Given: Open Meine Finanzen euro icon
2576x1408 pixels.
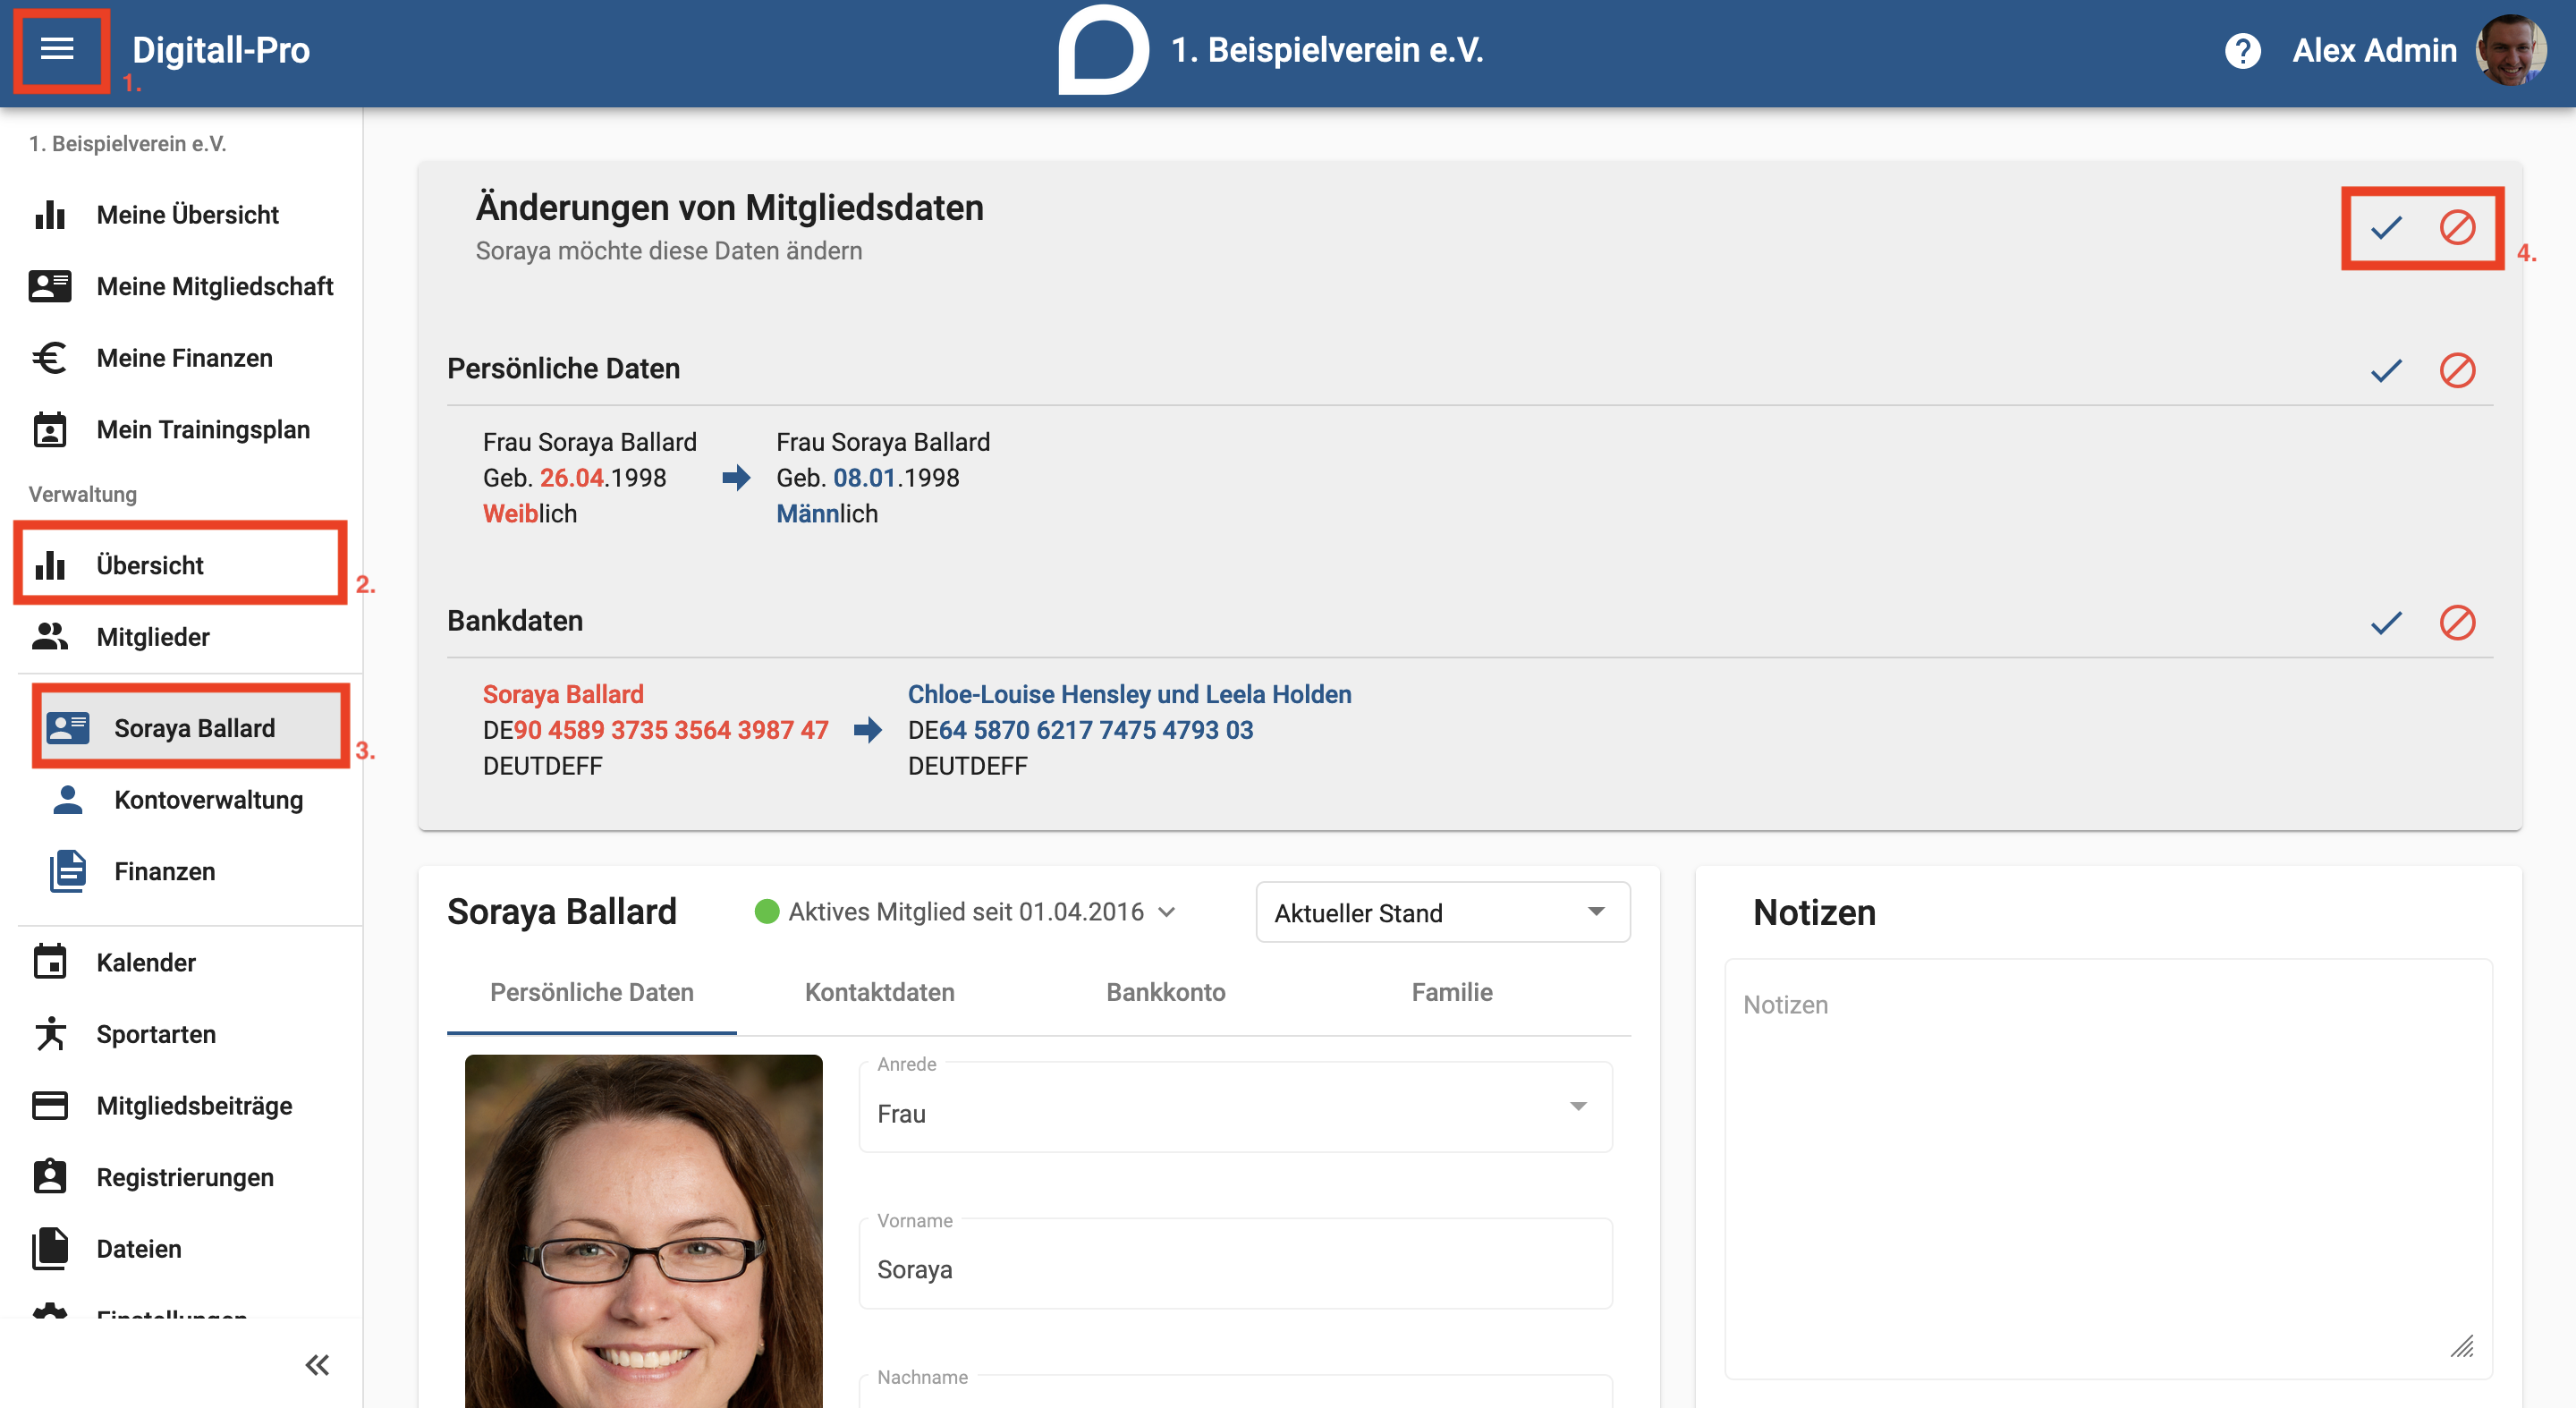Looking at the screenshot, I should pyautogui.click(x=50, y=358).
